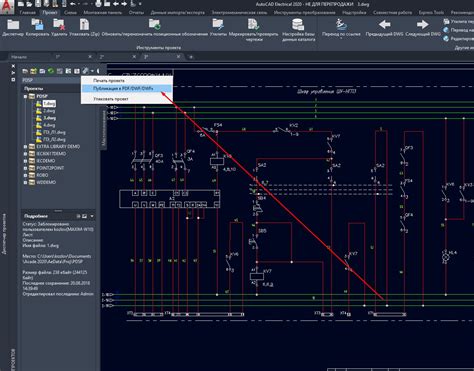Click Open file icon in Quick Access toolbar
The height and width of the screenshot is (371, 474).
click(x=30, y=4)
